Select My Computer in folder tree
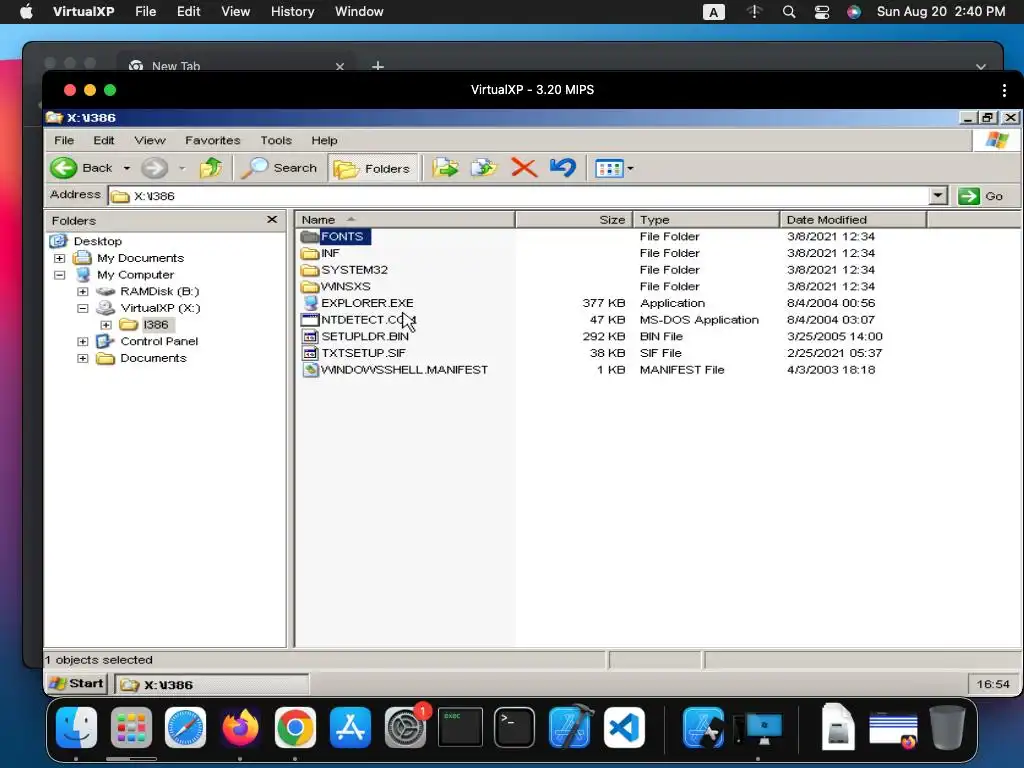 (135, 274)
